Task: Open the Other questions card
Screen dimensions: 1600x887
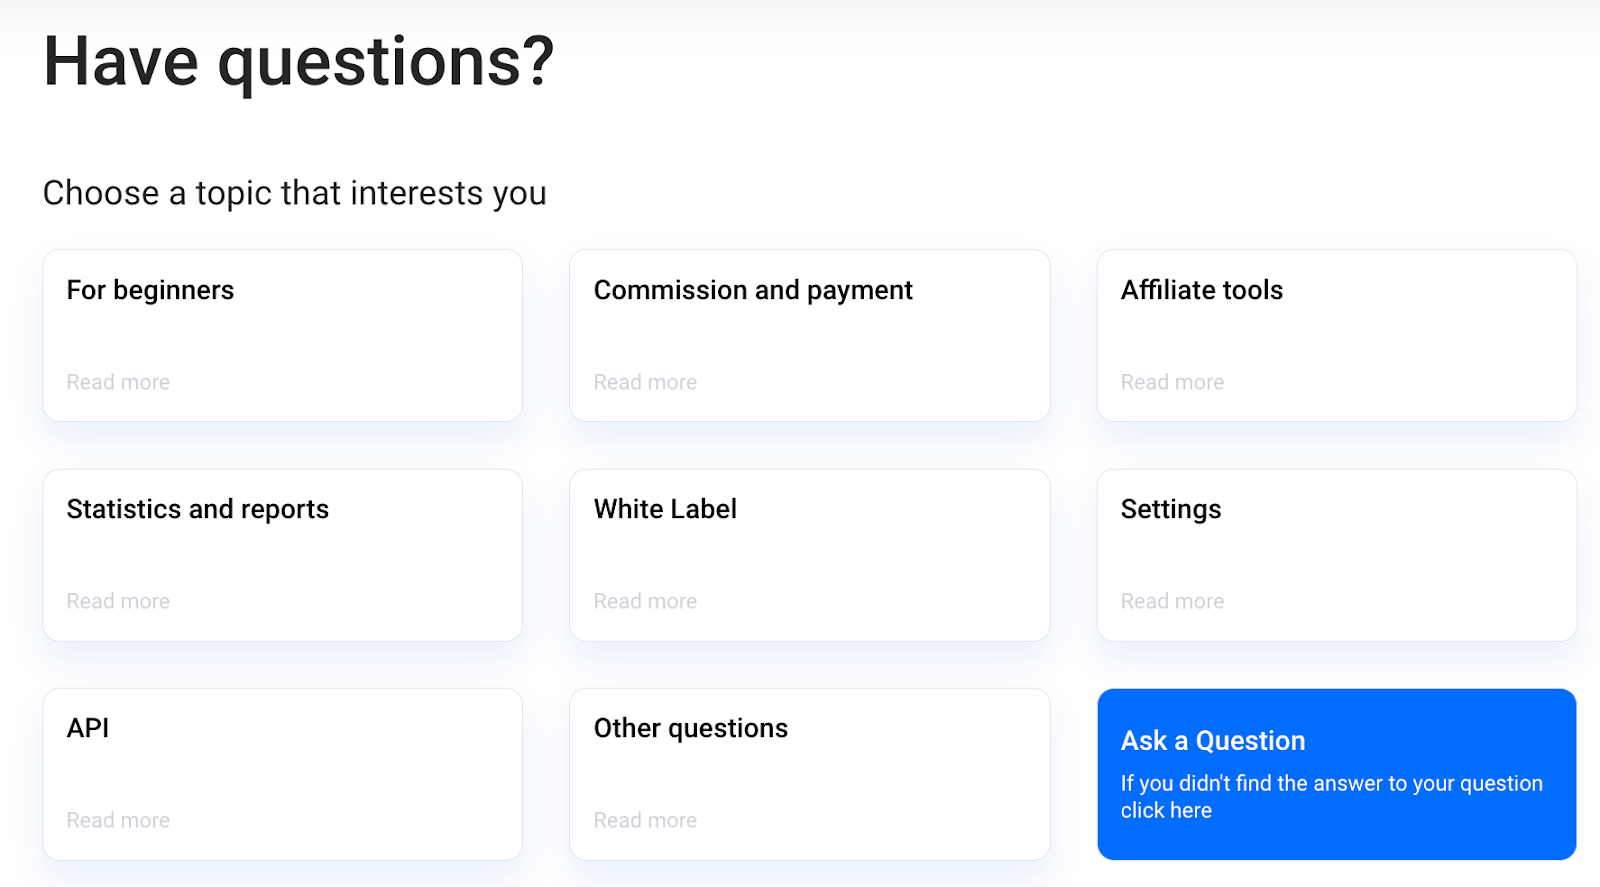Action: tap(690, 729)
